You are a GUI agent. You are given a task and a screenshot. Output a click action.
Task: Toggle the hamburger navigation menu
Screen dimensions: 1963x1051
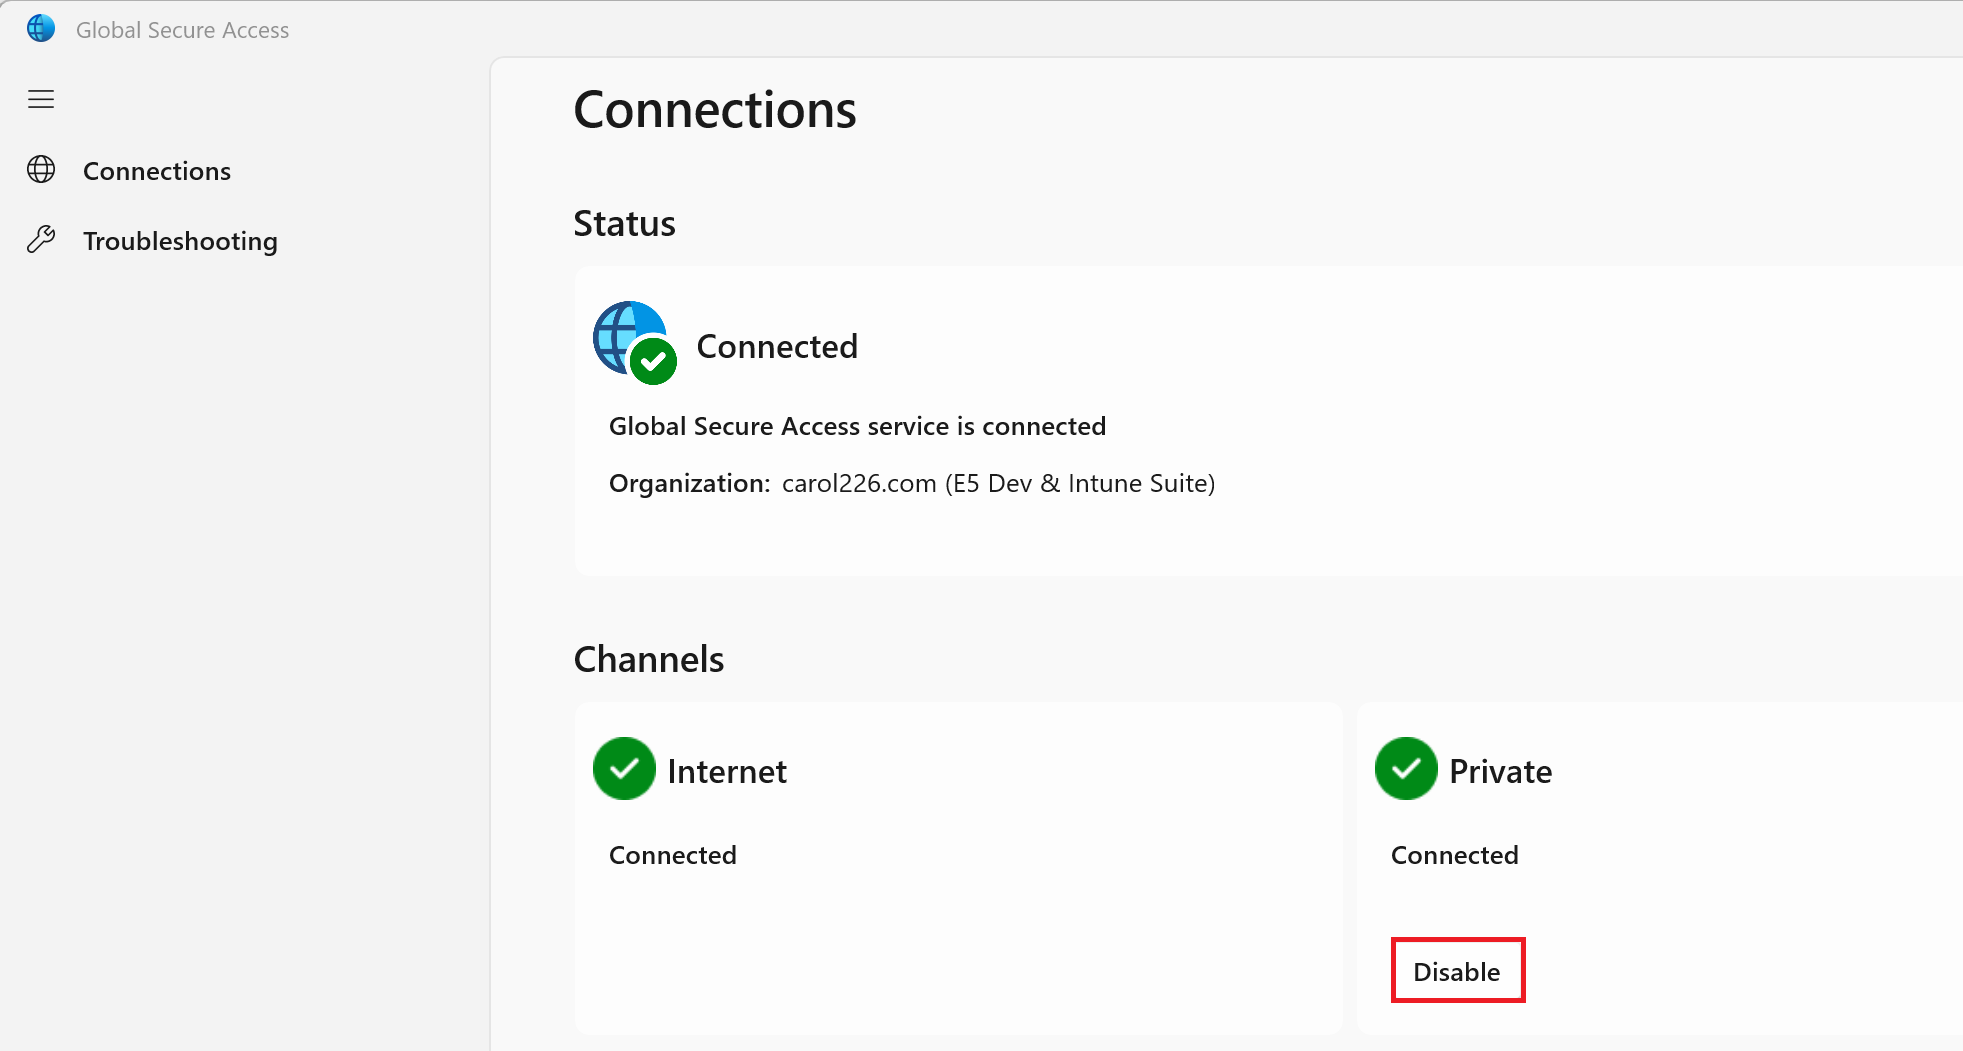41,99
